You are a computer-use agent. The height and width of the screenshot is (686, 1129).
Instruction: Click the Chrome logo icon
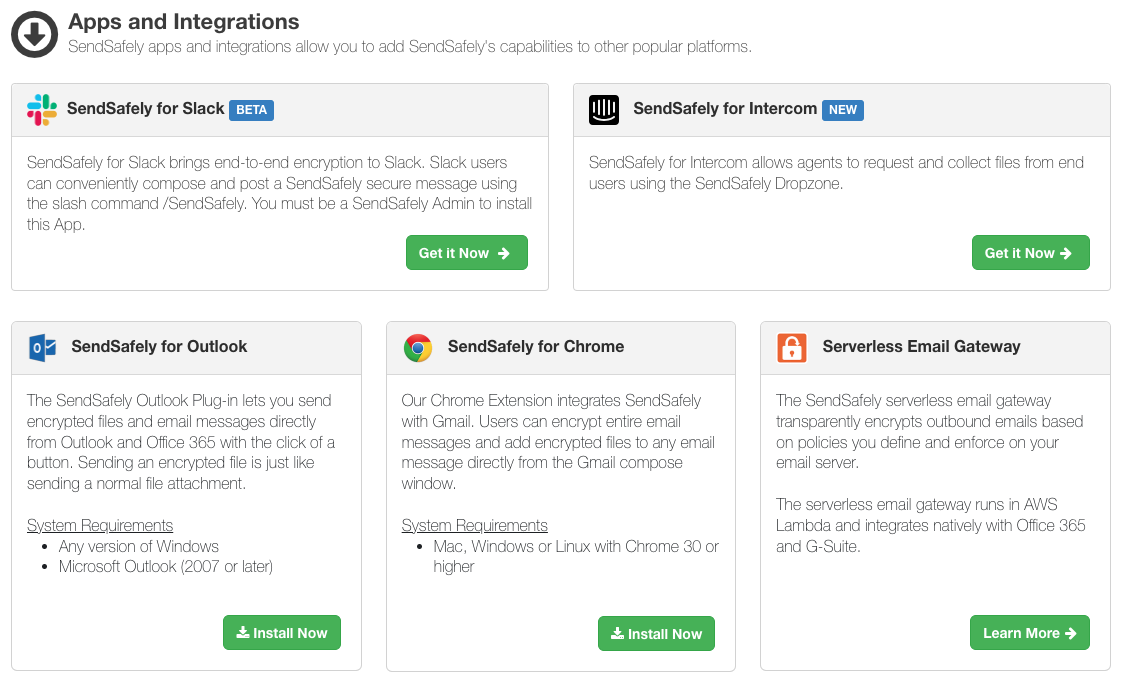(418, 348)
